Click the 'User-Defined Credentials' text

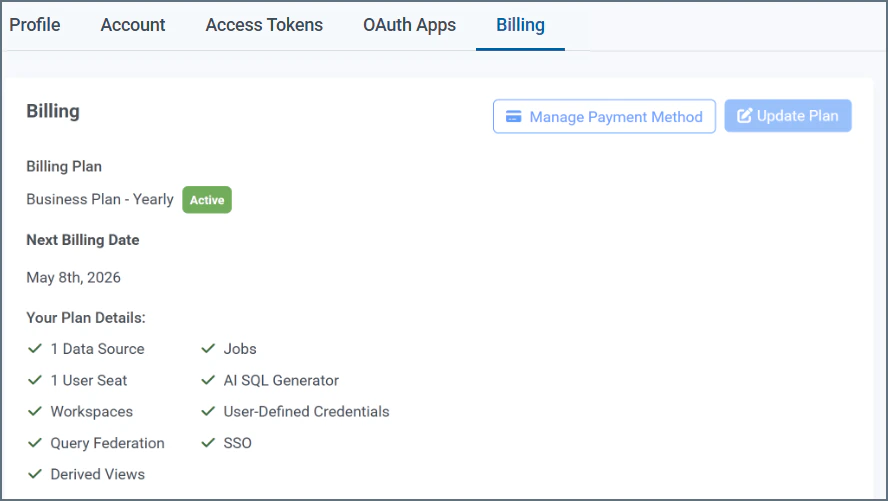click(x=306, y=412)
